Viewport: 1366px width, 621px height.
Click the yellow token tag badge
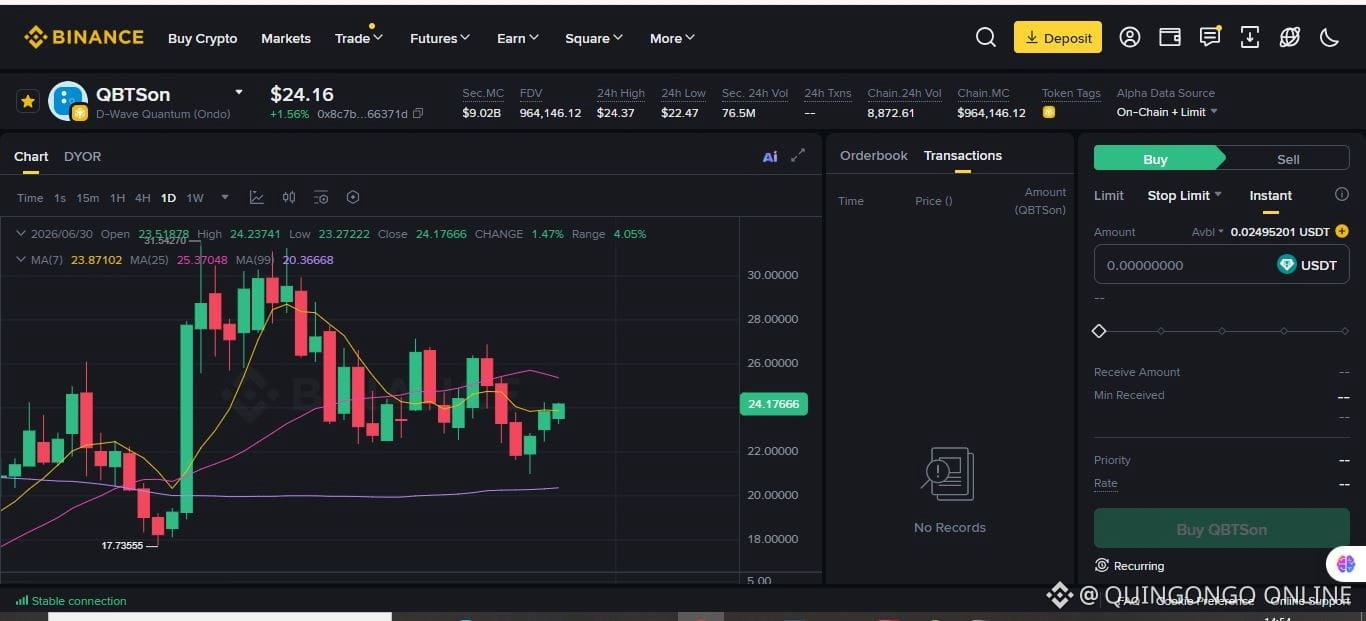tap(1048, 113)
